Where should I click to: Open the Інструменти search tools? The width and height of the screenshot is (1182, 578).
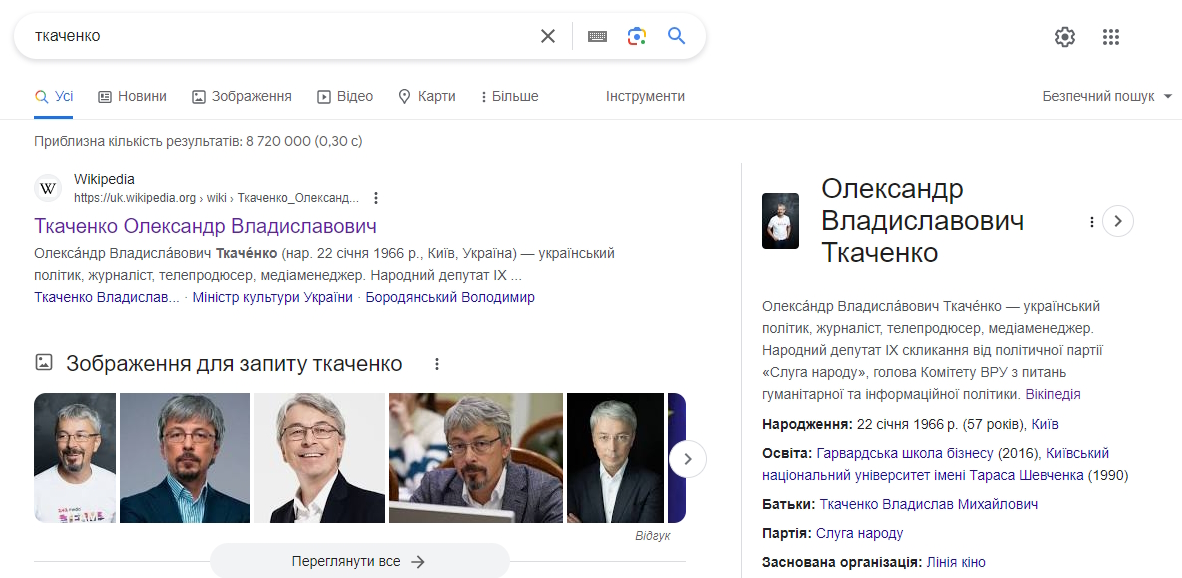tap(645, 97)
